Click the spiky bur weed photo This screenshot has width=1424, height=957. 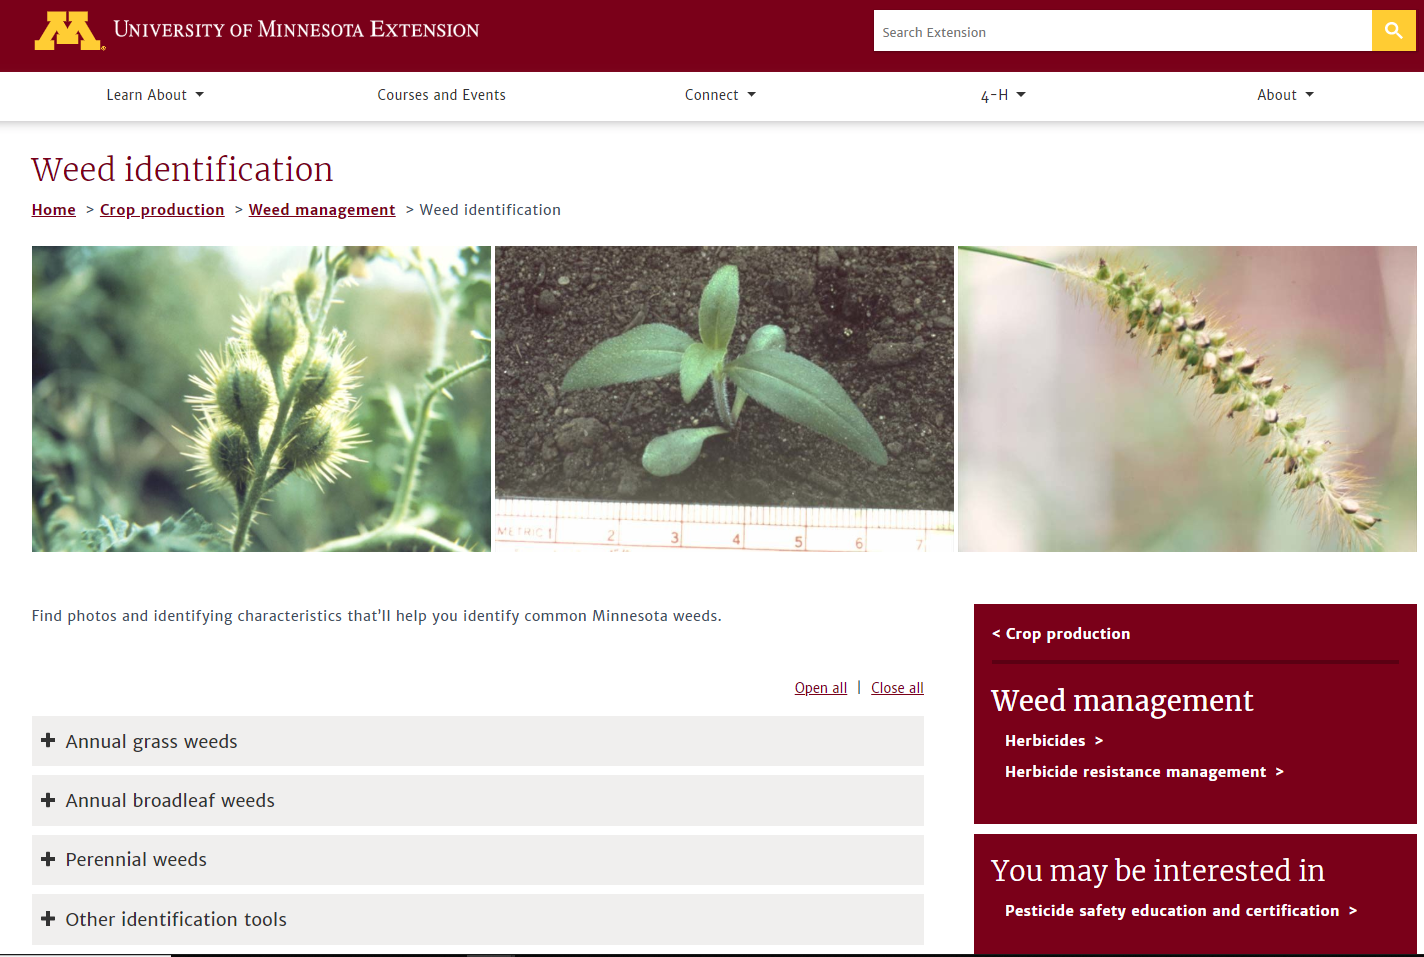(x=261, y=399)
